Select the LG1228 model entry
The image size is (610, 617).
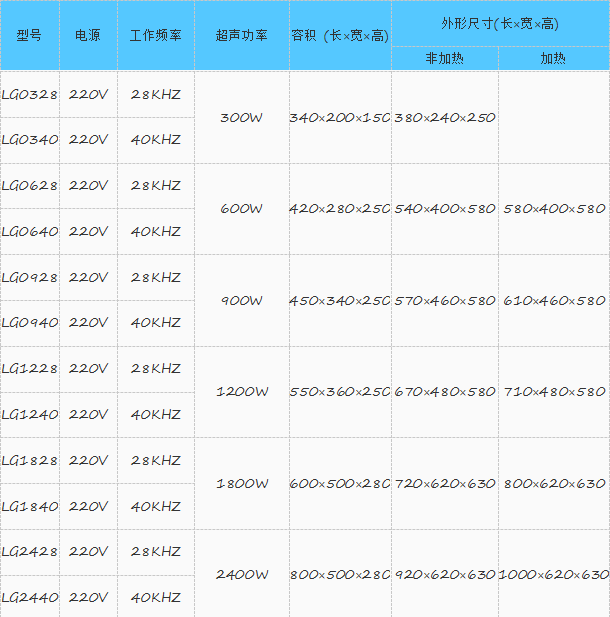click(30, 369)
